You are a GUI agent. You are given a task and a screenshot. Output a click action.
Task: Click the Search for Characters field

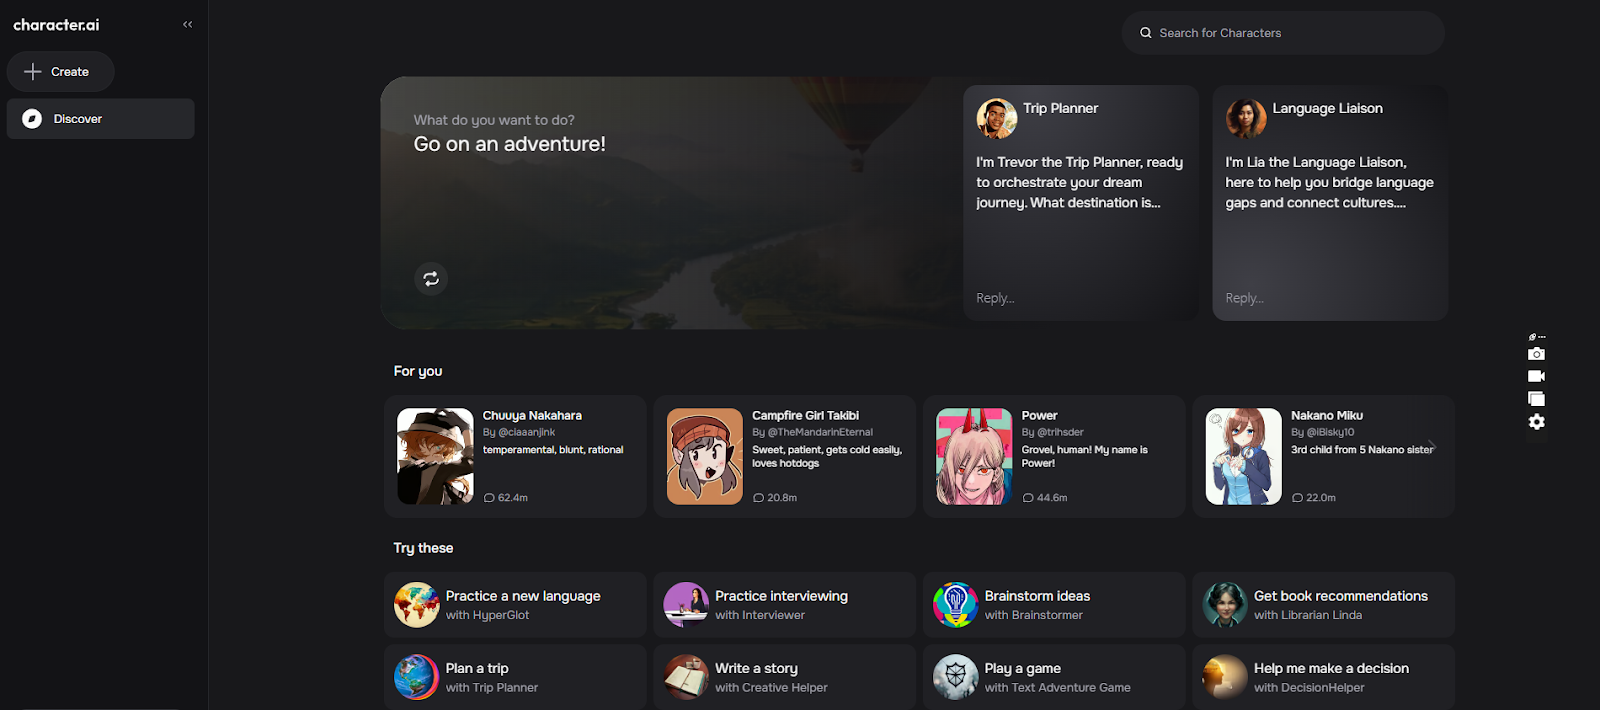pos(1283,33)
